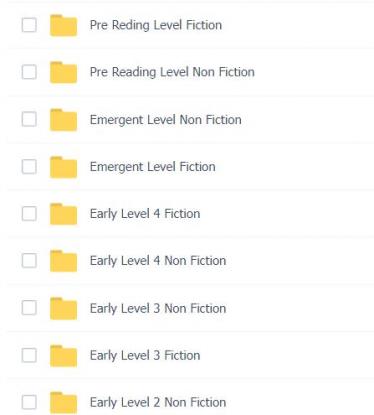Image resolution: width=374 pixels, height=415 pixels.
Task: Tick the checkbox beside Emergent Level Fiction
Action: click(x=29, y=166)
